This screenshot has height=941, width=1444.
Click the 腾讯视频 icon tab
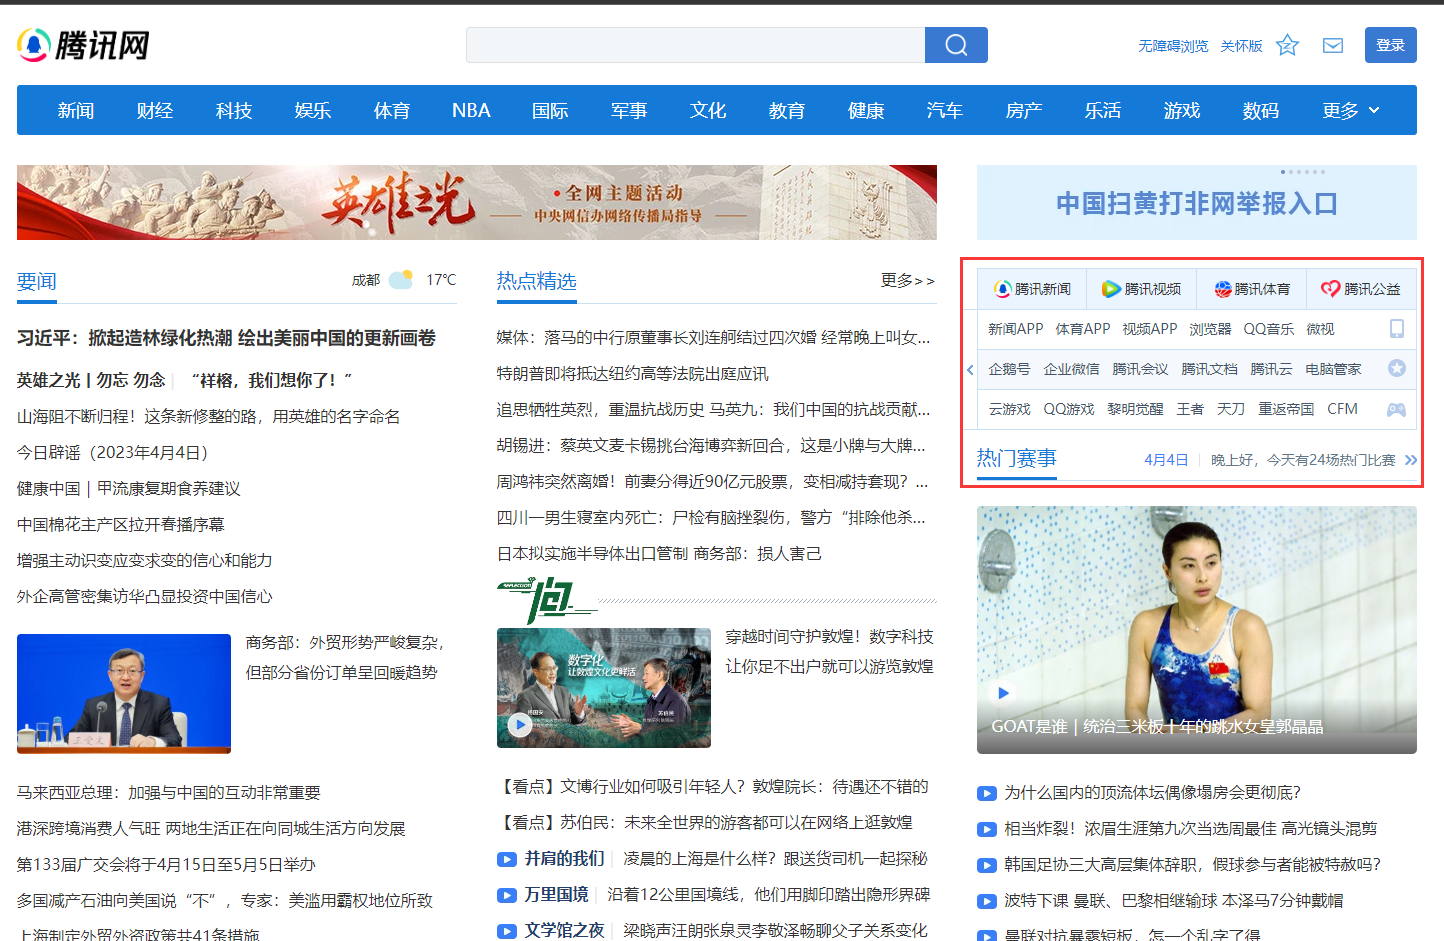[1141, 289]
